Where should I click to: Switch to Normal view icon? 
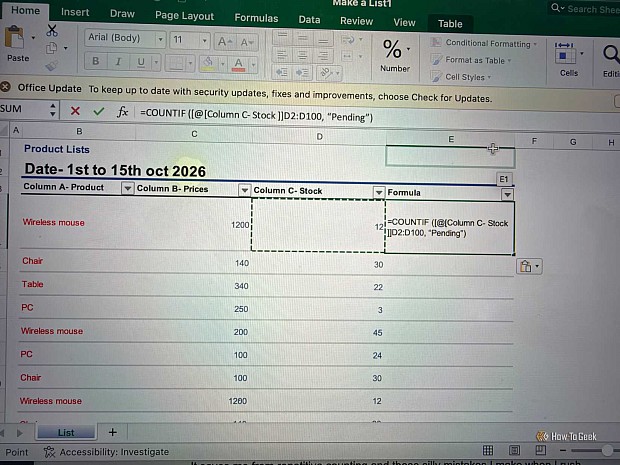coord(488,450)
